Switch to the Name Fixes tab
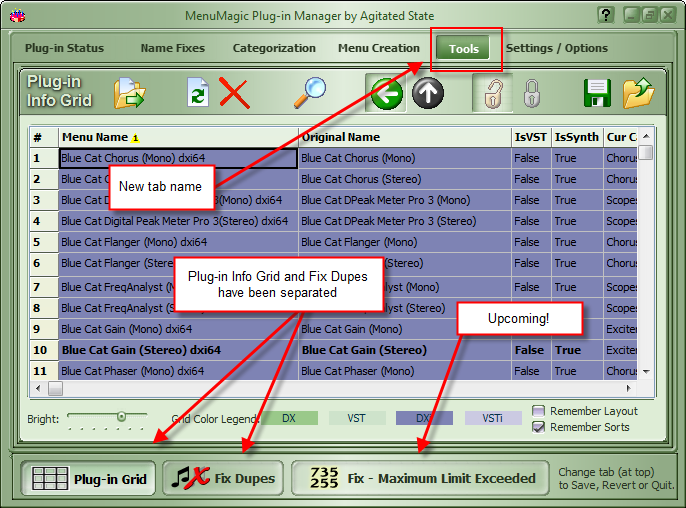686x508 pixels. pyautogui.click(x=172, y=48)
